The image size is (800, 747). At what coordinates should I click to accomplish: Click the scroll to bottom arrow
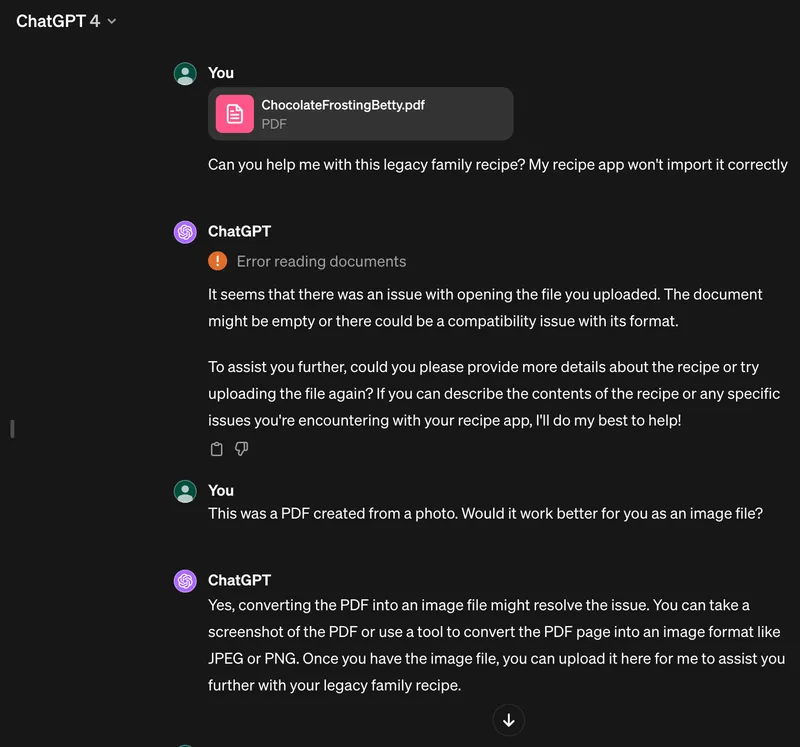pyautogui.click(x=509, y=720)
